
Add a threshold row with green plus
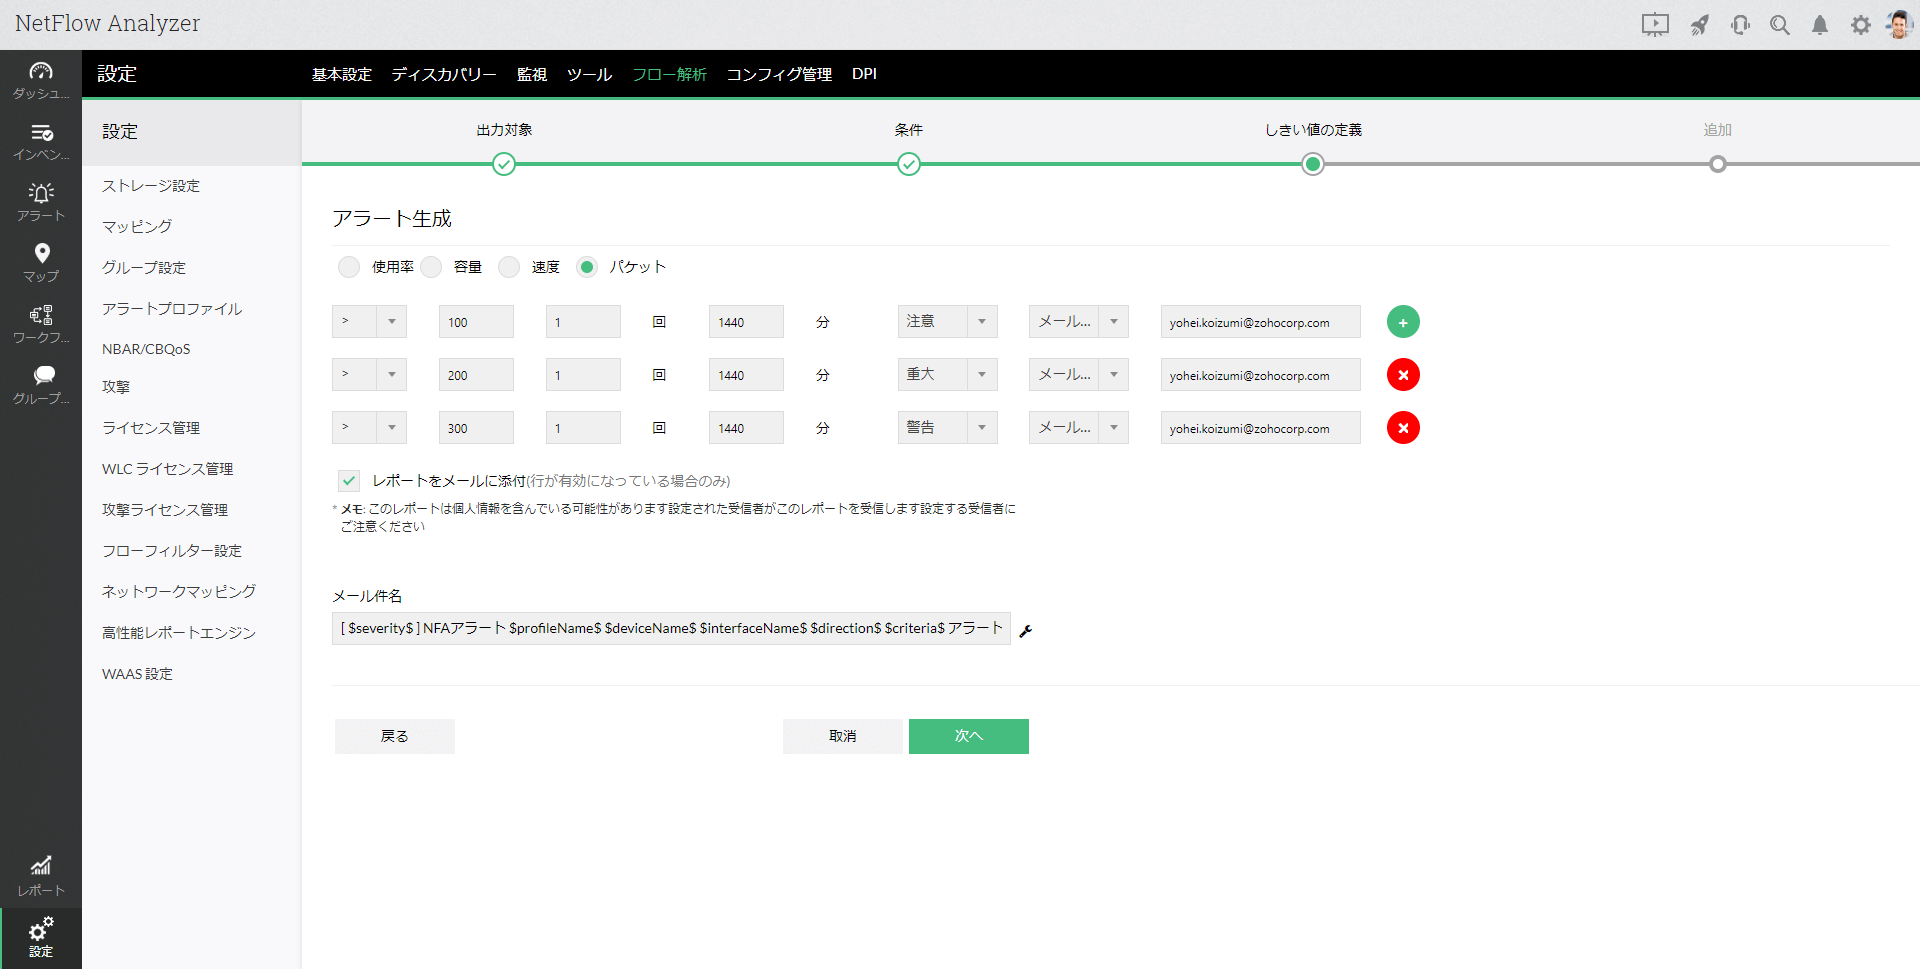[1403, 322]
